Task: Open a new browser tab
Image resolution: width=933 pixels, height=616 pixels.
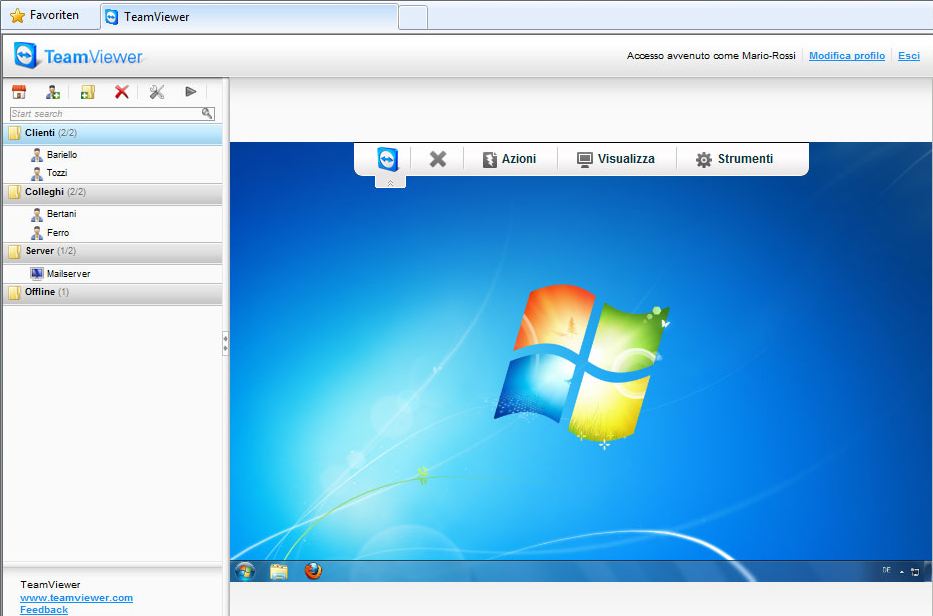Action: pos(413,17)
